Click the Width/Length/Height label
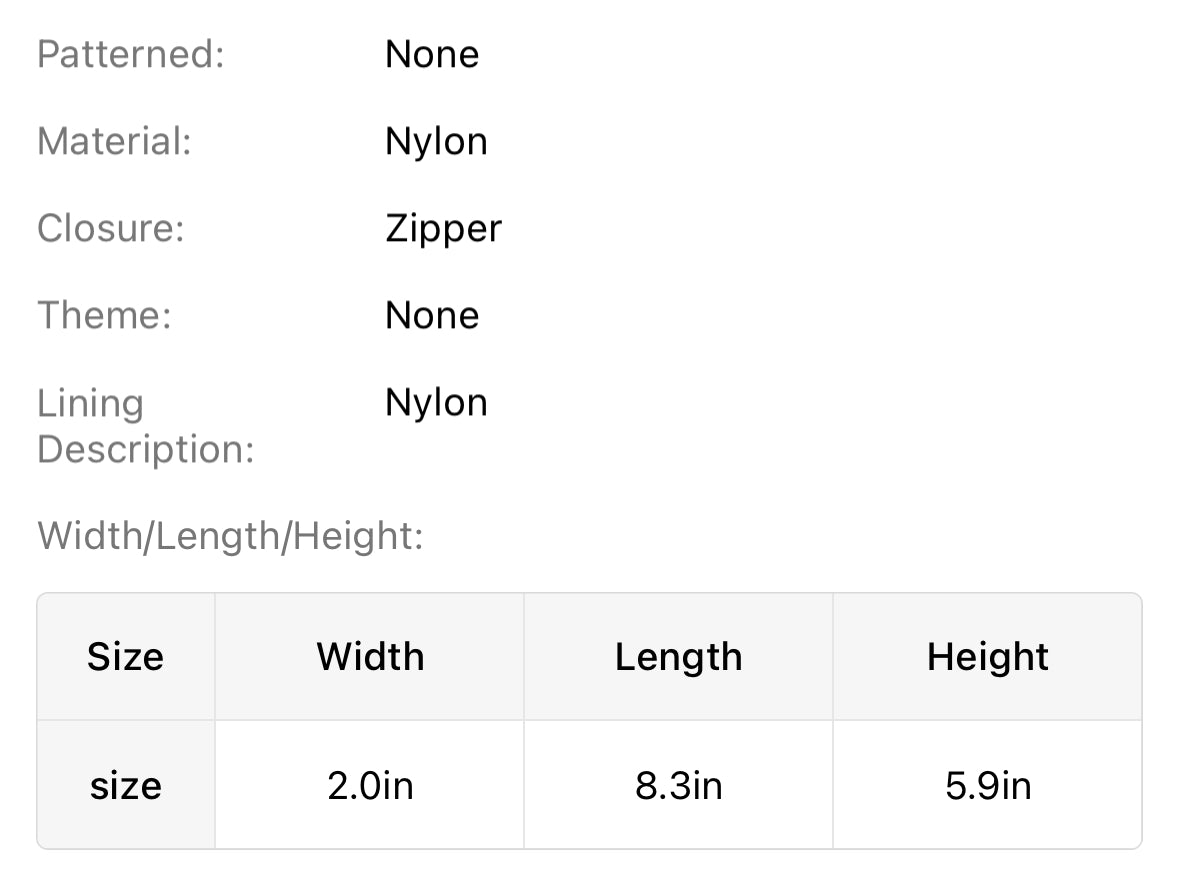1179x896 pixels. tap(231, 536)
